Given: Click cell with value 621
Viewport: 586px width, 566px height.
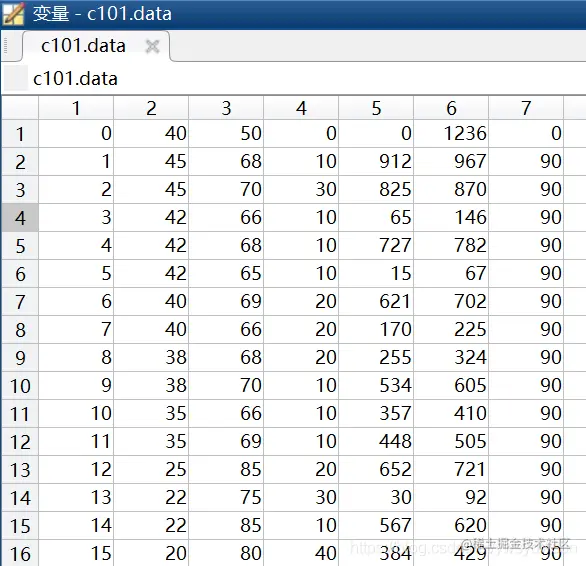Looking at the screenshot, I should coord(376,302).
